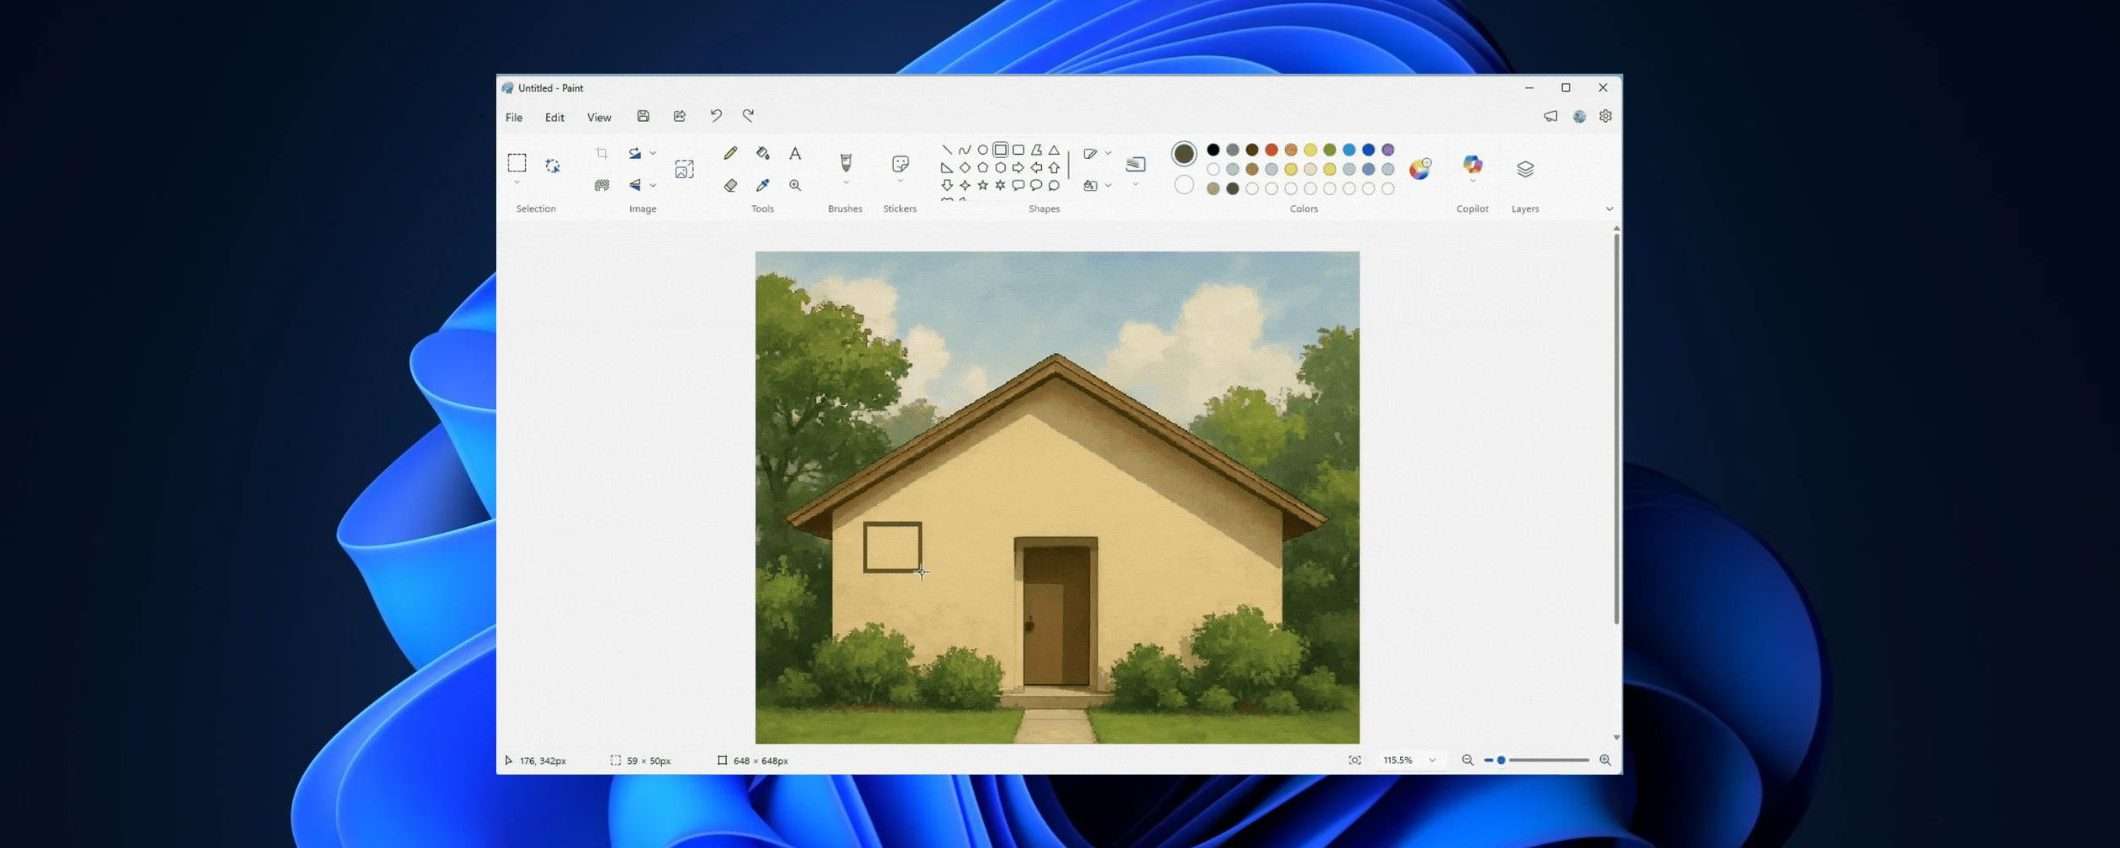Expand the selection options arrow

pos(517,183)
